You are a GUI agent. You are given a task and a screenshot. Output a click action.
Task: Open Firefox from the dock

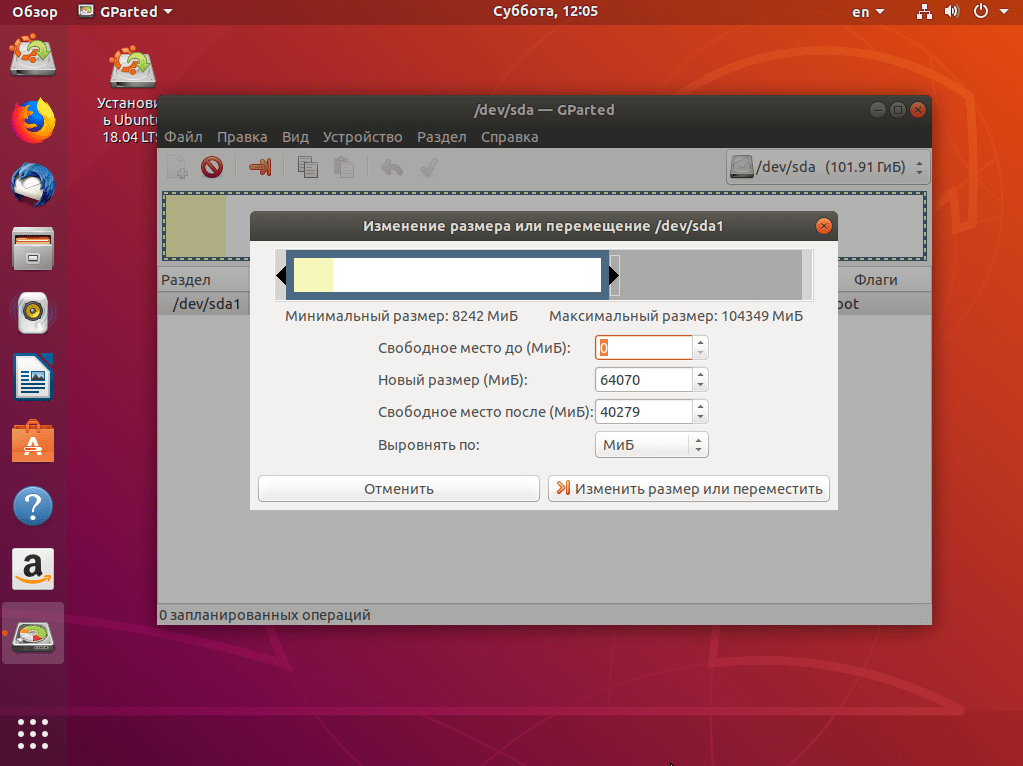[x=33, y=121]
